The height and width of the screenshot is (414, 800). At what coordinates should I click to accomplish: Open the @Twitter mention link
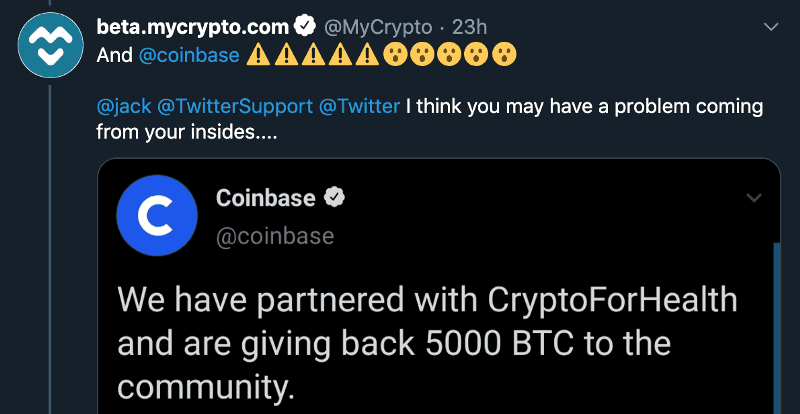[x=359, y=107]
